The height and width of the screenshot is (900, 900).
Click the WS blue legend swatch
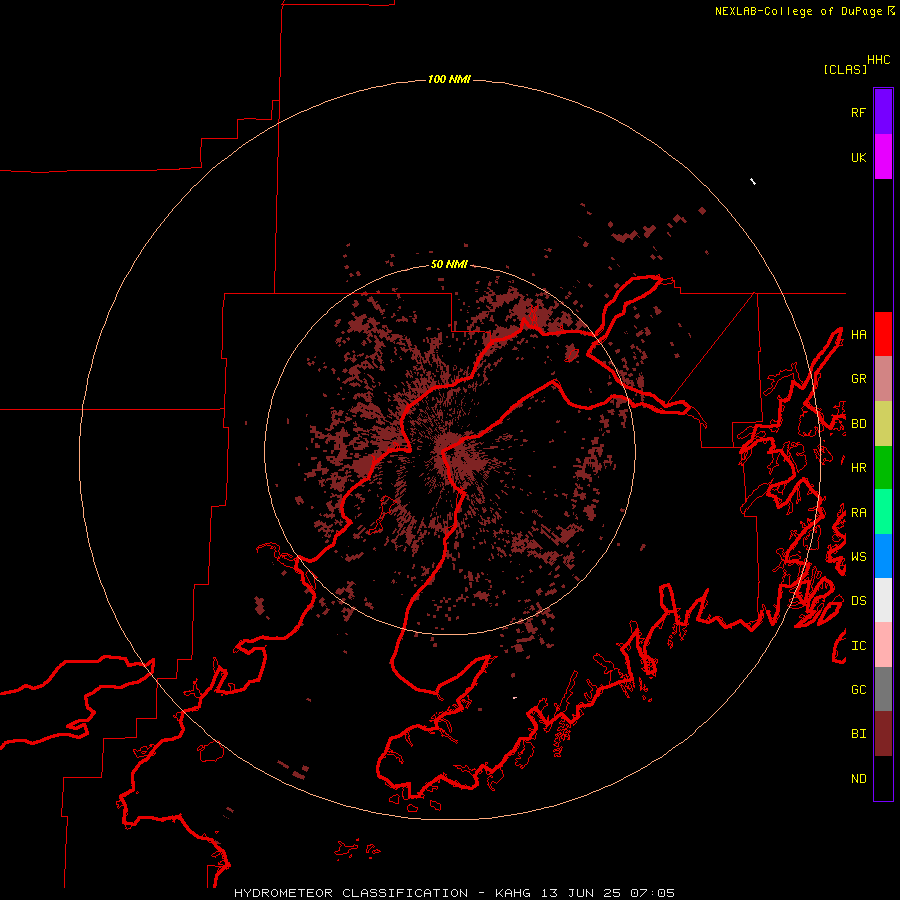[883, 556]
